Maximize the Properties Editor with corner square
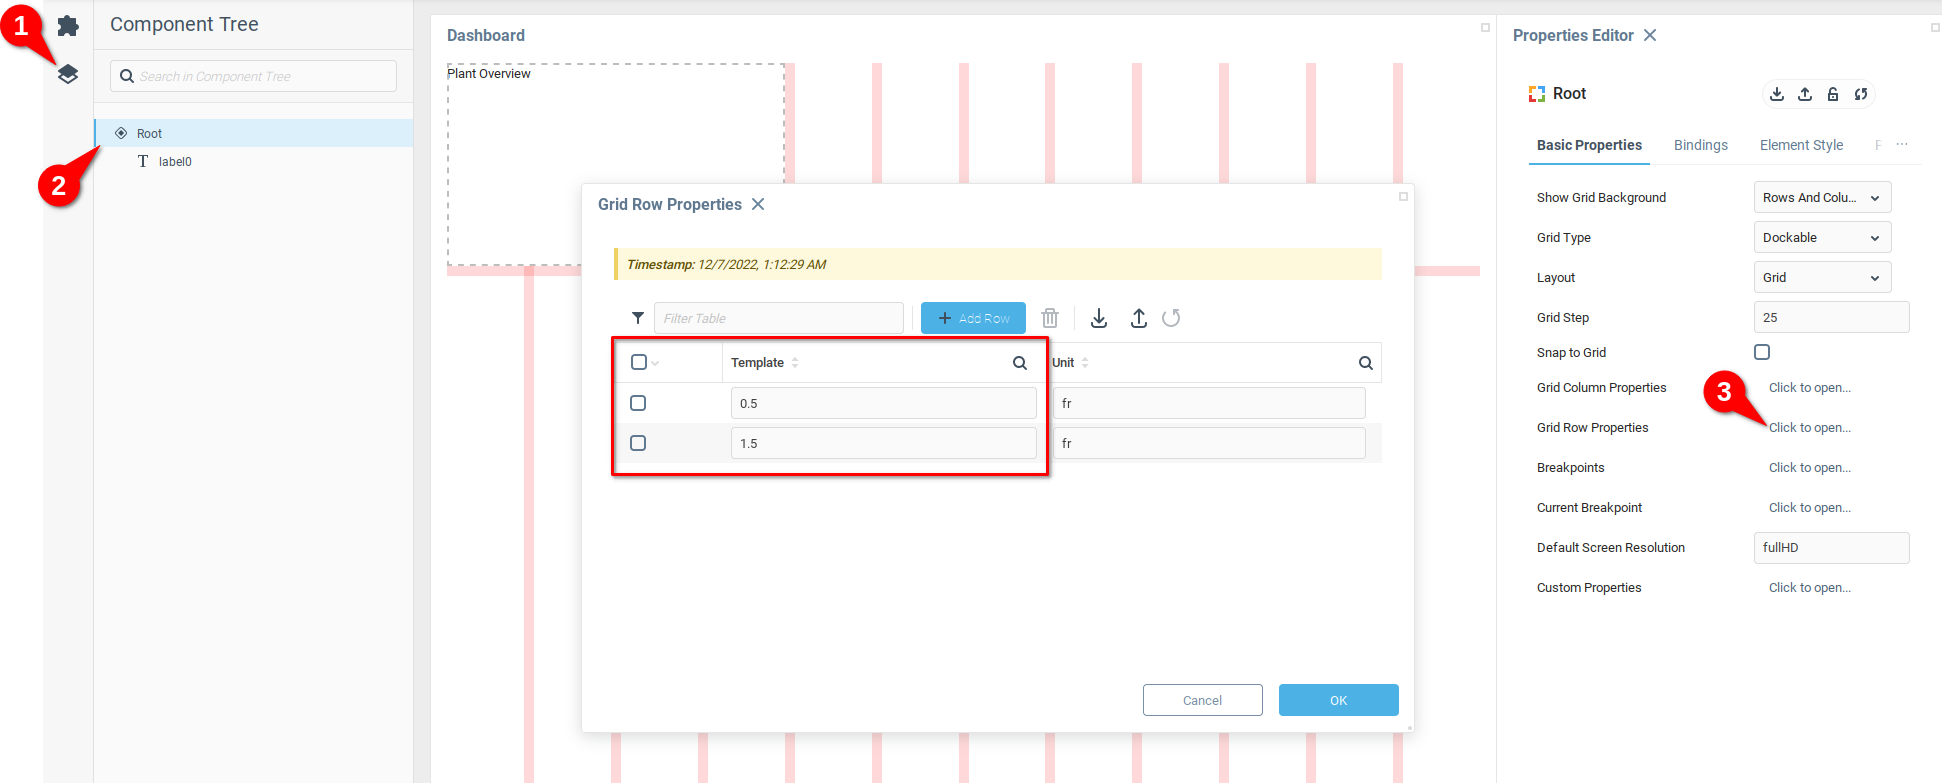The height and width of the screenshot is (783, 1942). point(1935,28)
